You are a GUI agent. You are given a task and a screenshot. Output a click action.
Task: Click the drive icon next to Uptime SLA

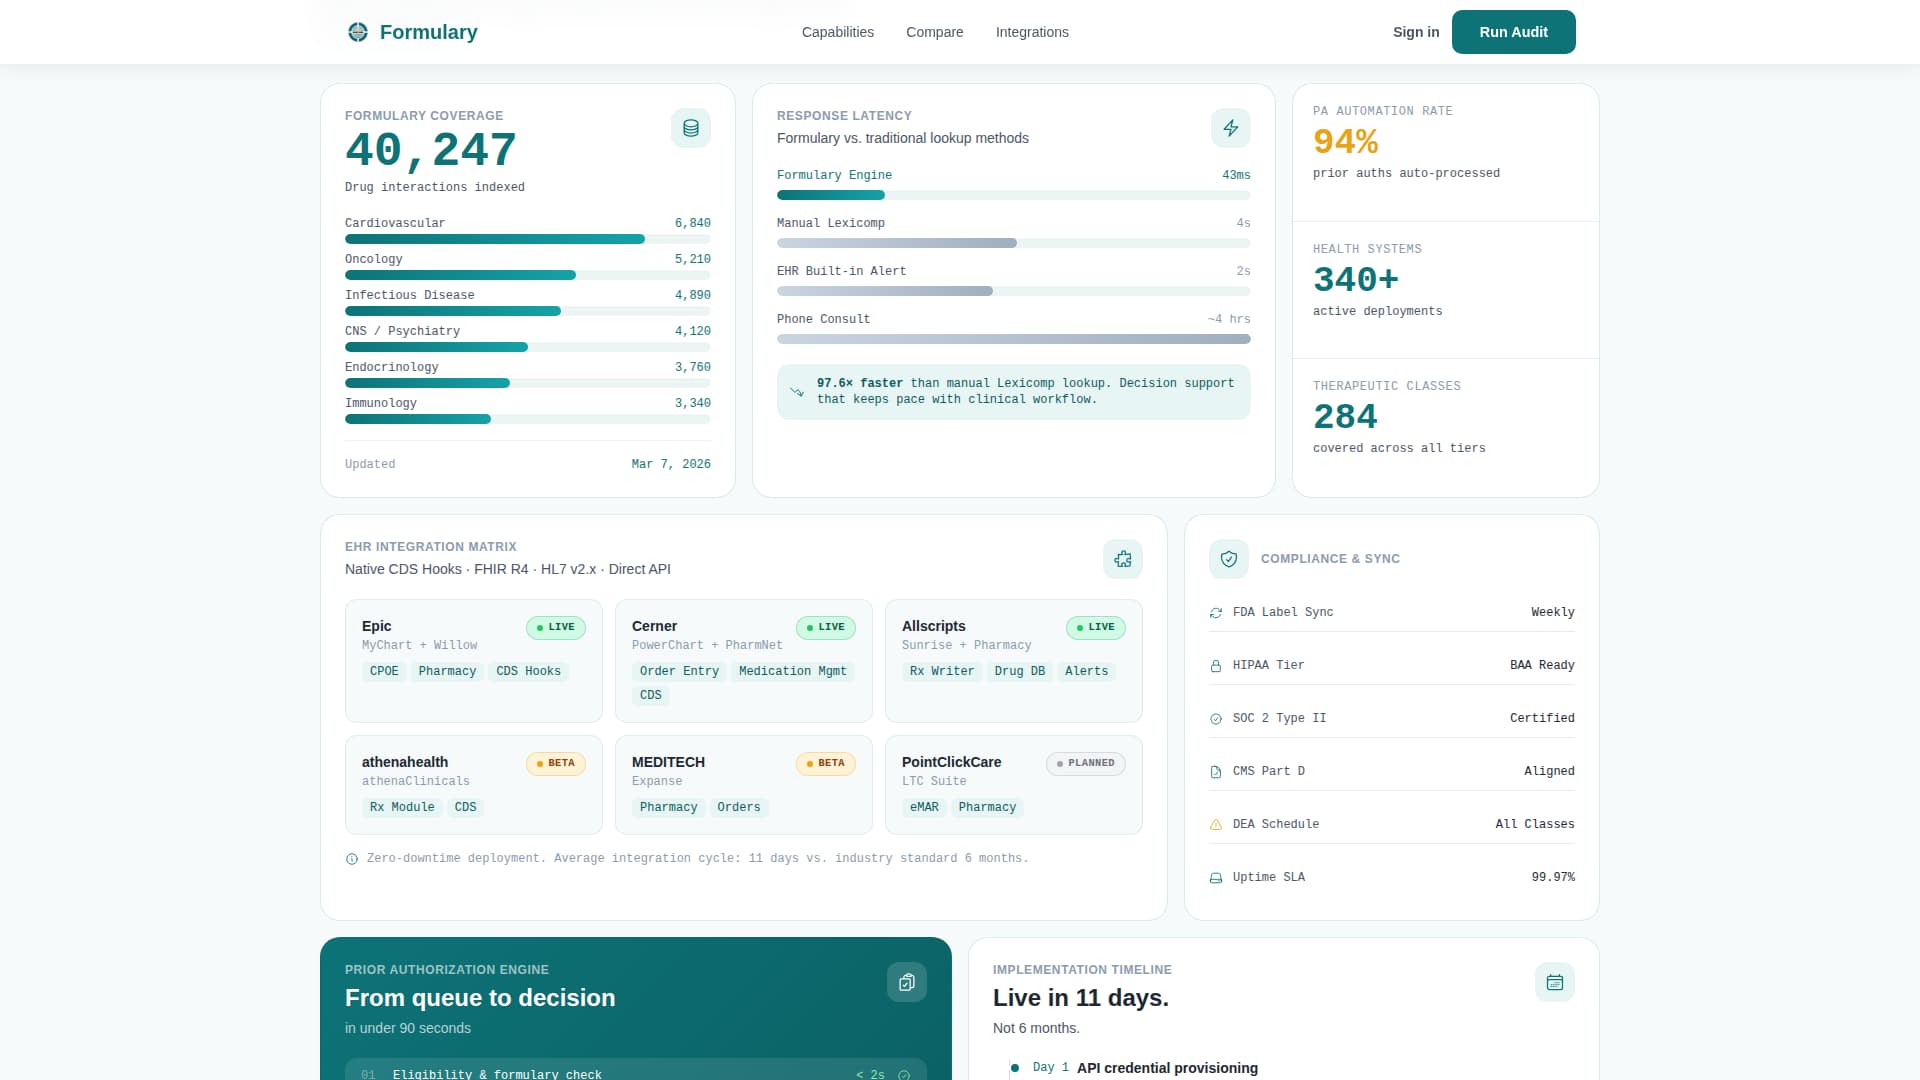coord(1216,878)
